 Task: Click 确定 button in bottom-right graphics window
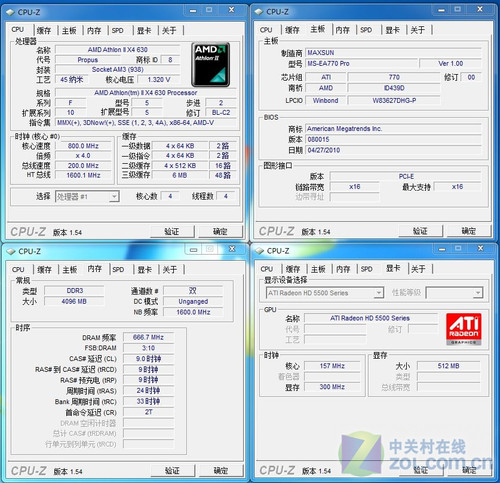(x=469, y=470)
